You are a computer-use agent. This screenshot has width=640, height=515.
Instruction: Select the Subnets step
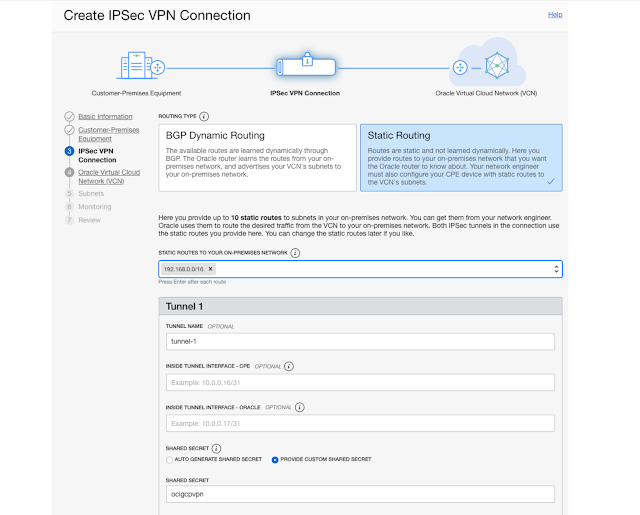pos(91,193)
